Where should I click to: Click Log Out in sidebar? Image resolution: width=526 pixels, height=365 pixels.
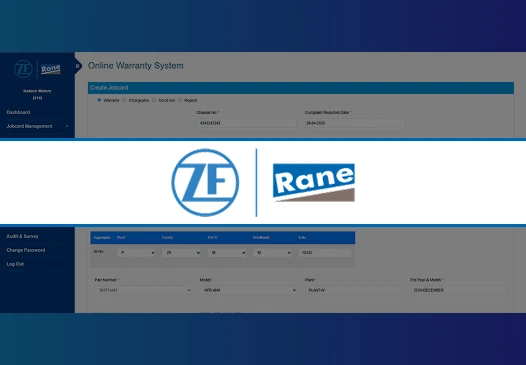15,264
